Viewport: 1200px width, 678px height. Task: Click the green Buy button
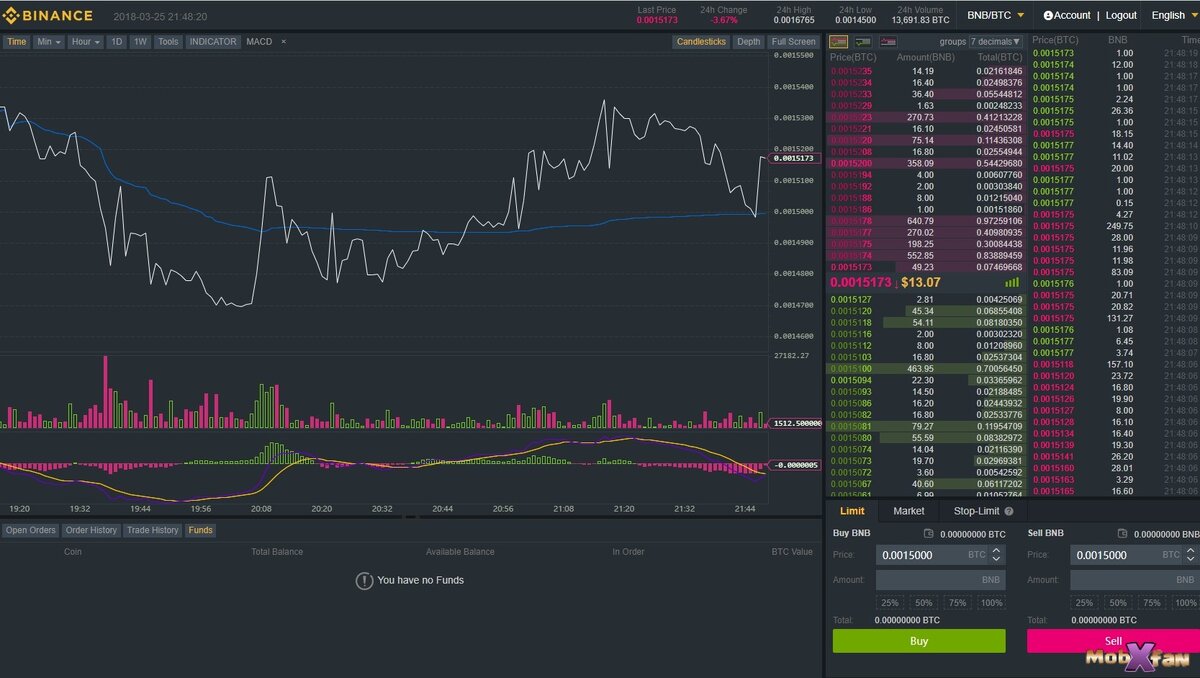[x=919, y=641]
